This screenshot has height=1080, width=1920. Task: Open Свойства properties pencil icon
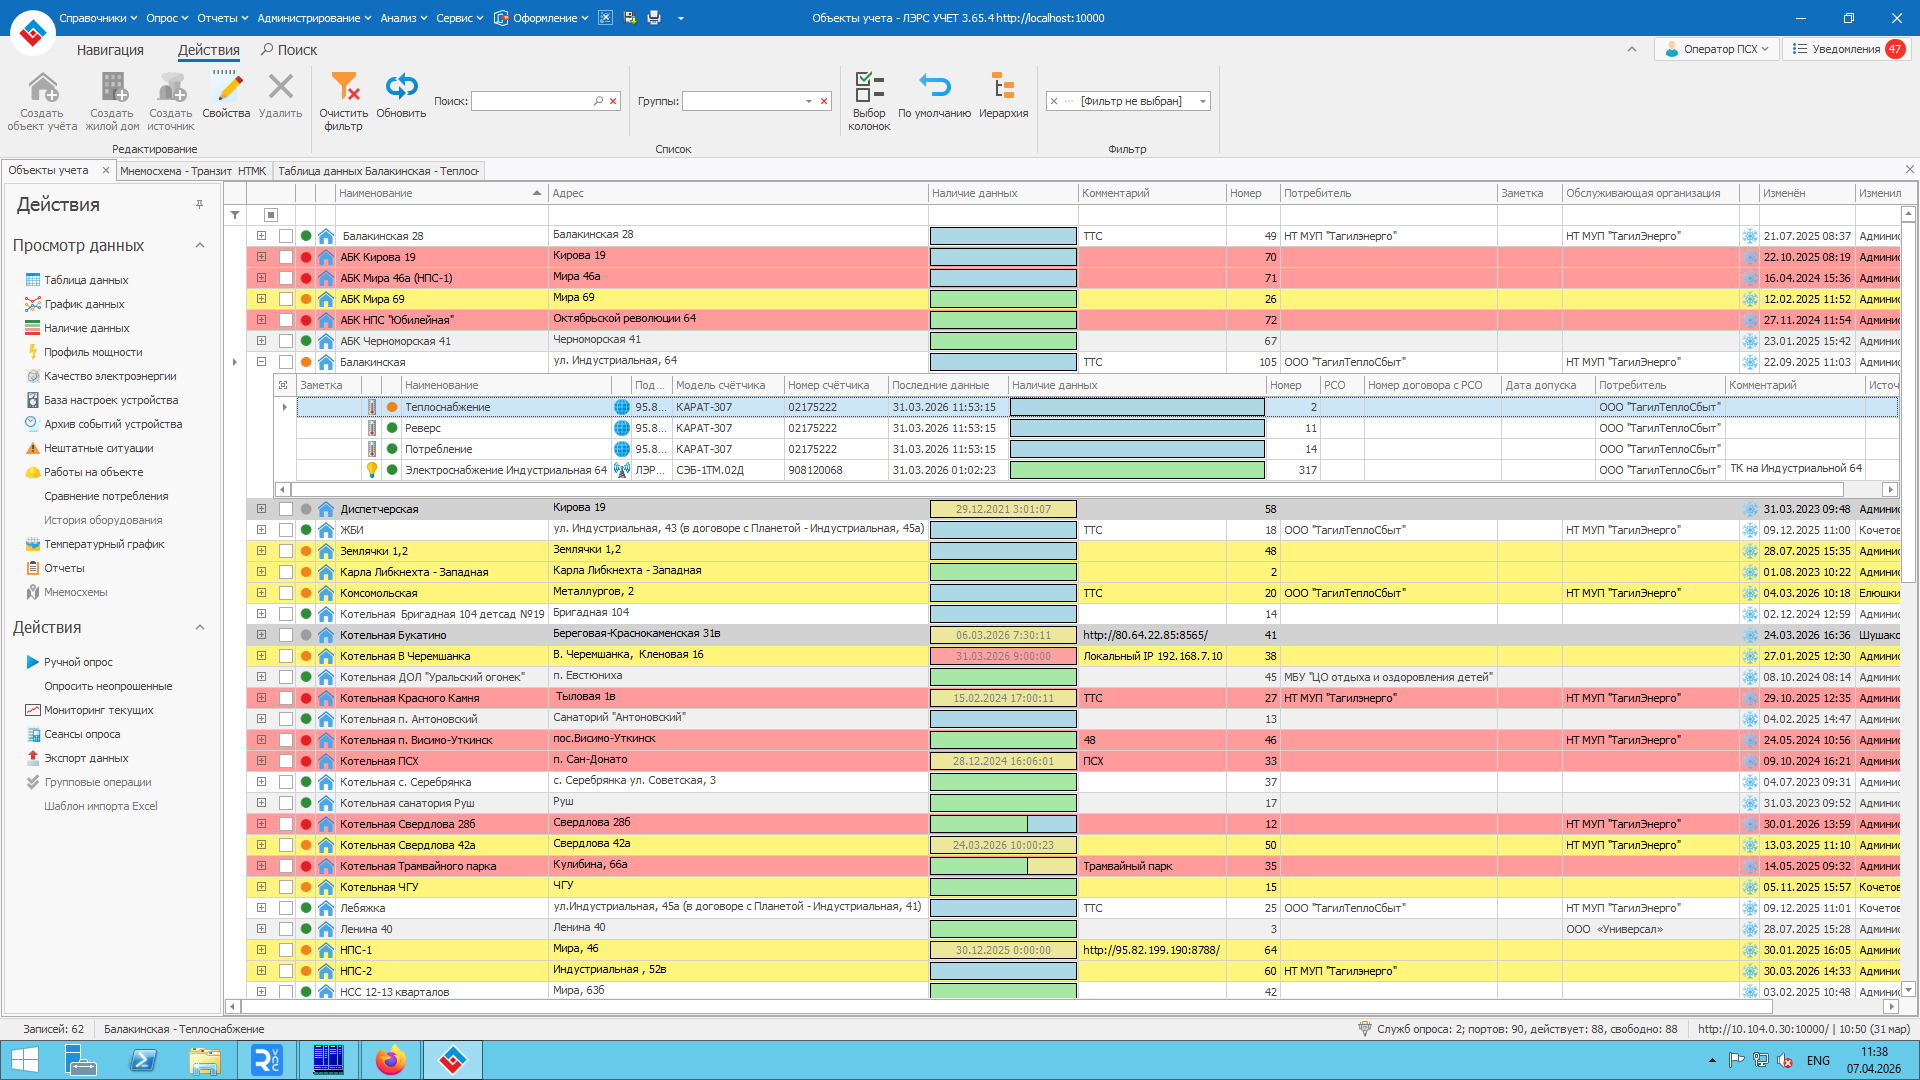[x=227, y=88]
